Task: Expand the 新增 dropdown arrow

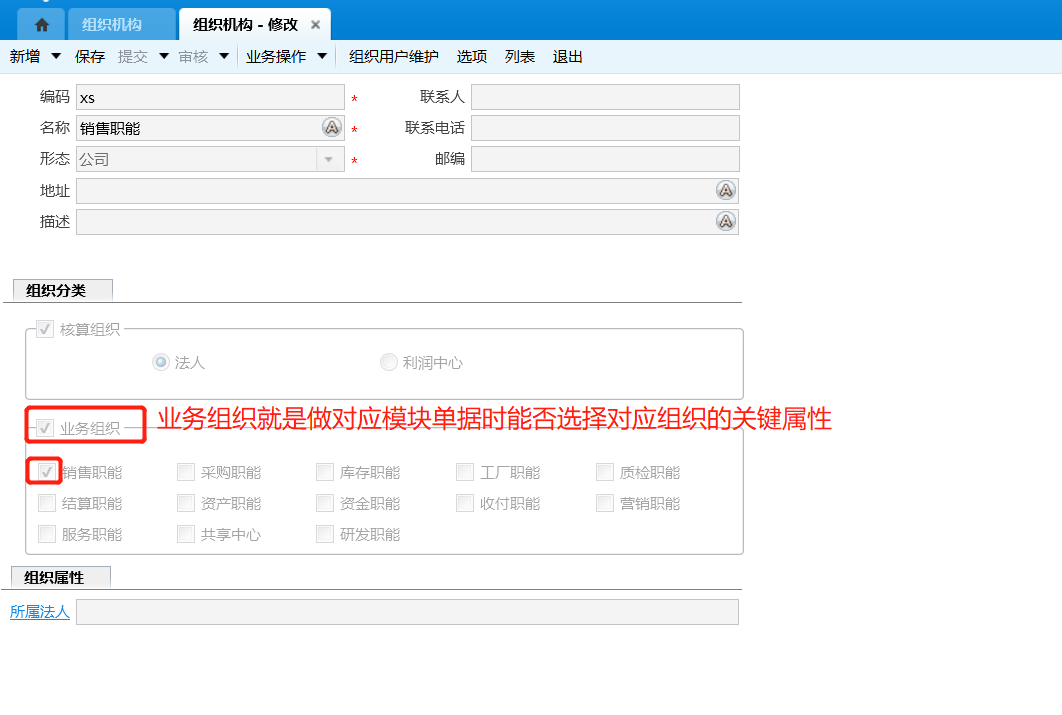Action: (x=56, y=57)
